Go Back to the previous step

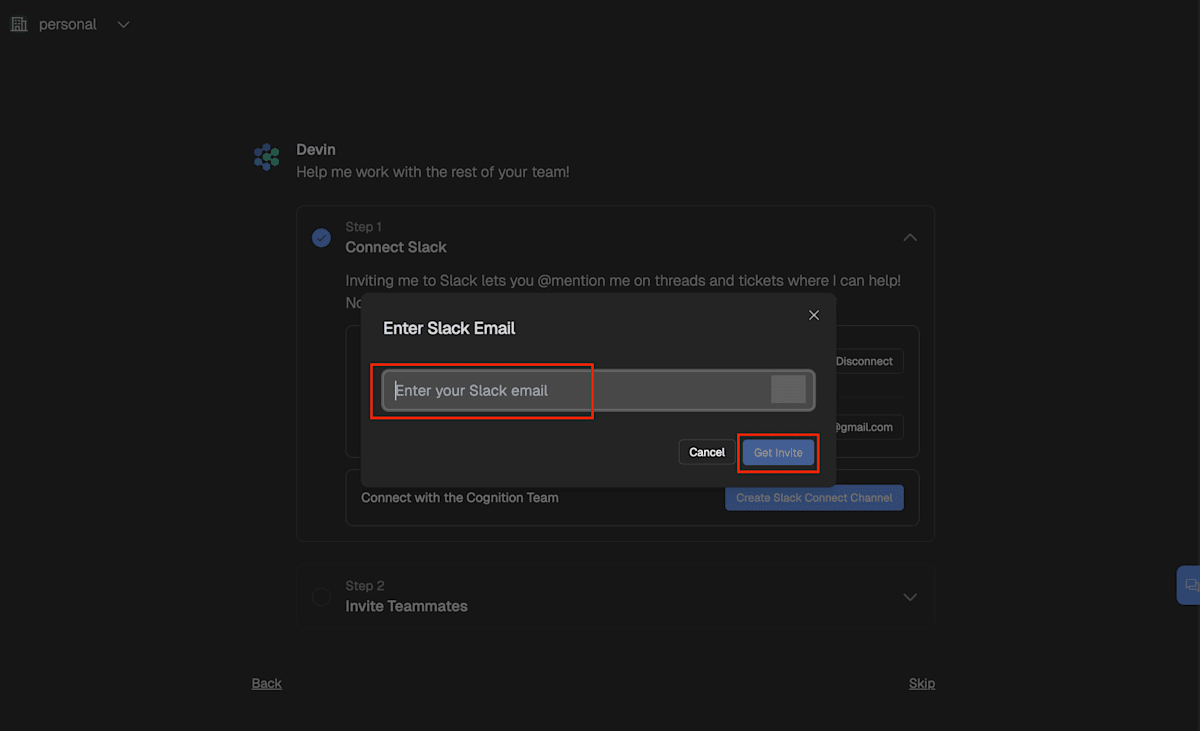click(267, 683)
